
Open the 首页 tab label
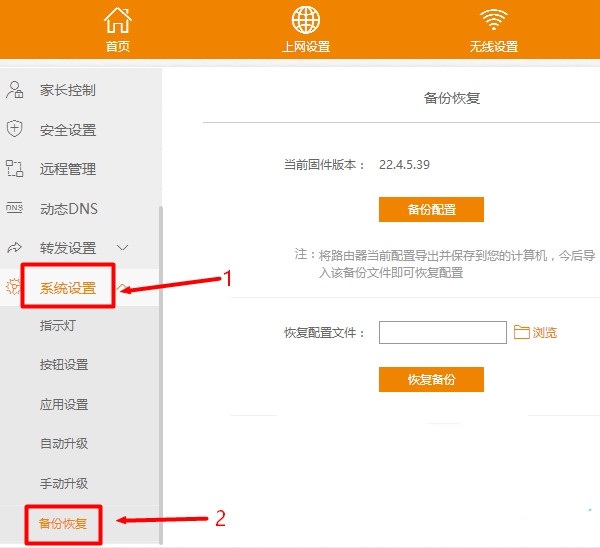pos(118,47)
